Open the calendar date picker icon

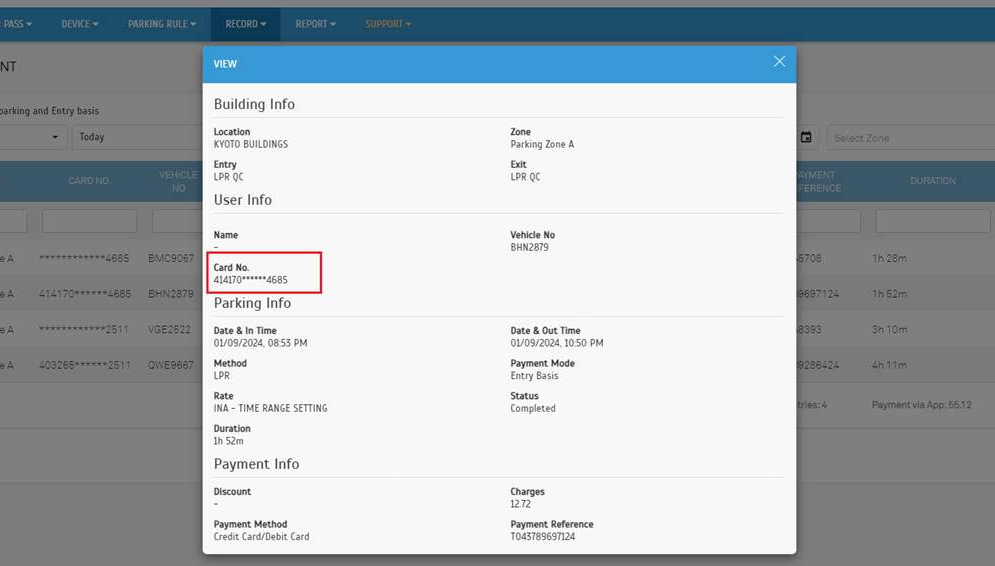point(806,138)
